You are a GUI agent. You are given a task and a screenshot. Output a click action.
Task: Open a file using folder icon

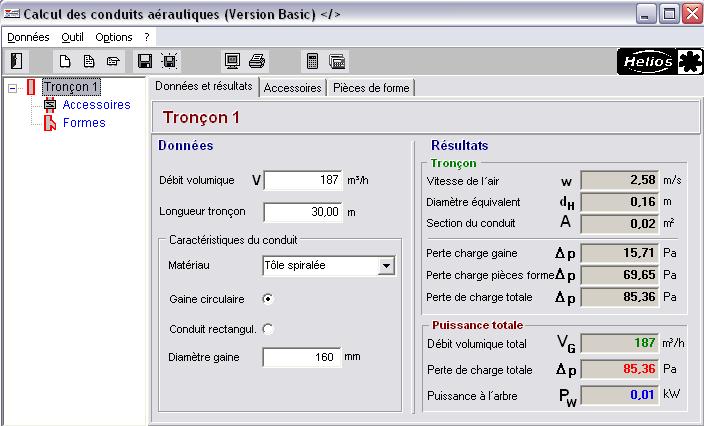tap(113, 61)
